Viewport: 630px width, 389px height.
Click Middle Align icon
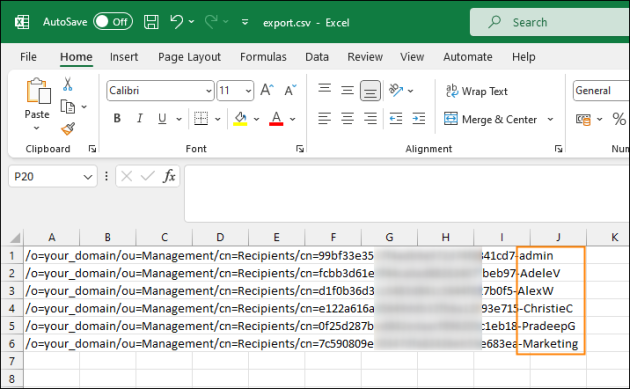(347, 90)
